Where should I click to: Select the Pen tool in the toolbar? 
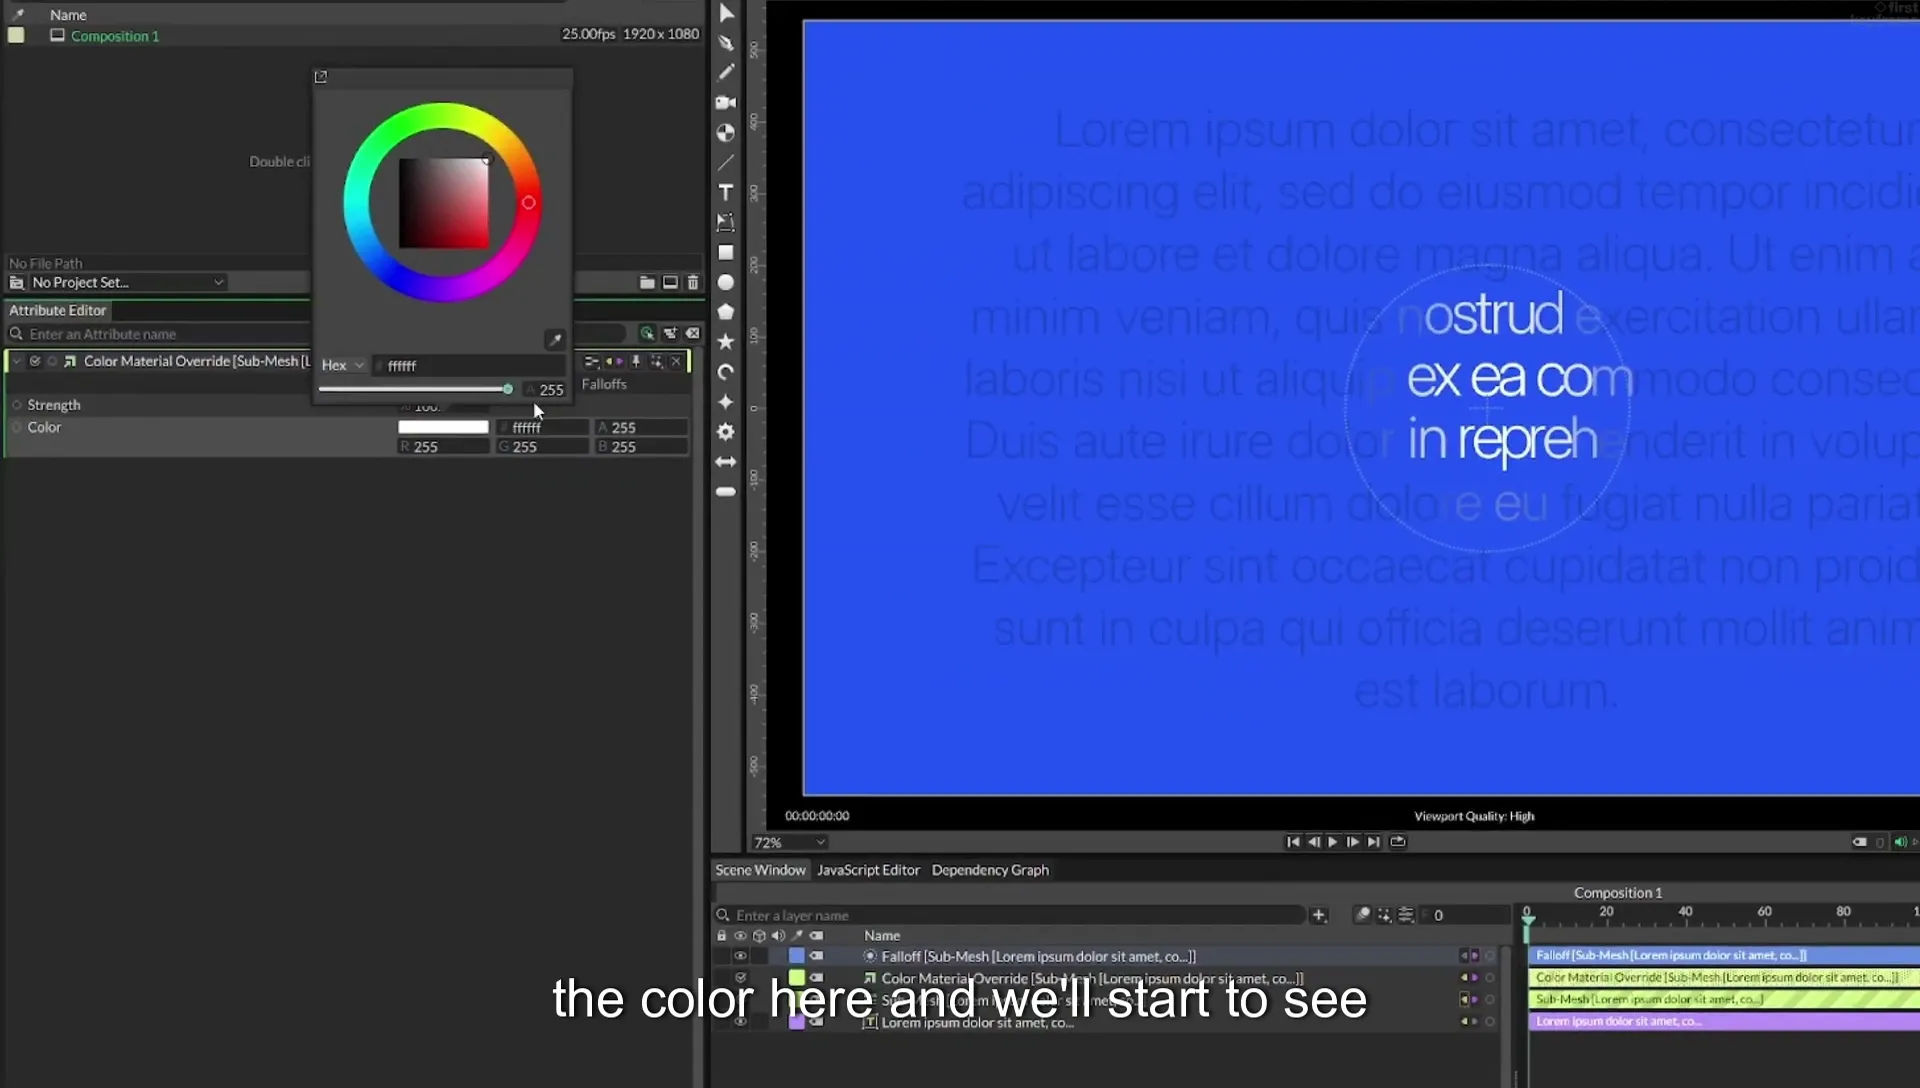pos(726,43)
